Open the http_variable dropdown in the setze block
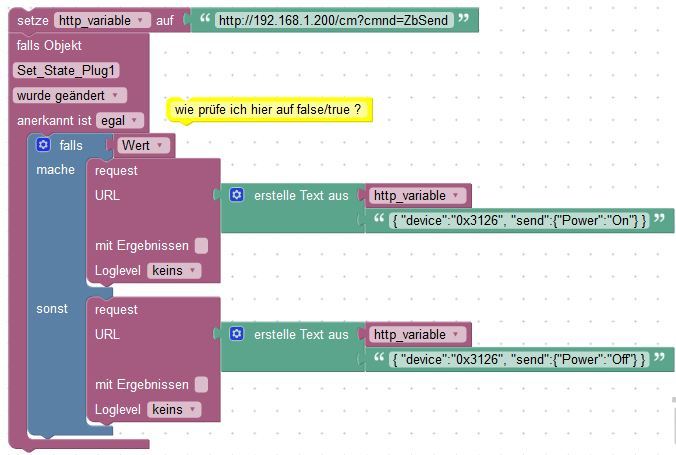This screenshot has height=455, width=676. coord(102,20)
